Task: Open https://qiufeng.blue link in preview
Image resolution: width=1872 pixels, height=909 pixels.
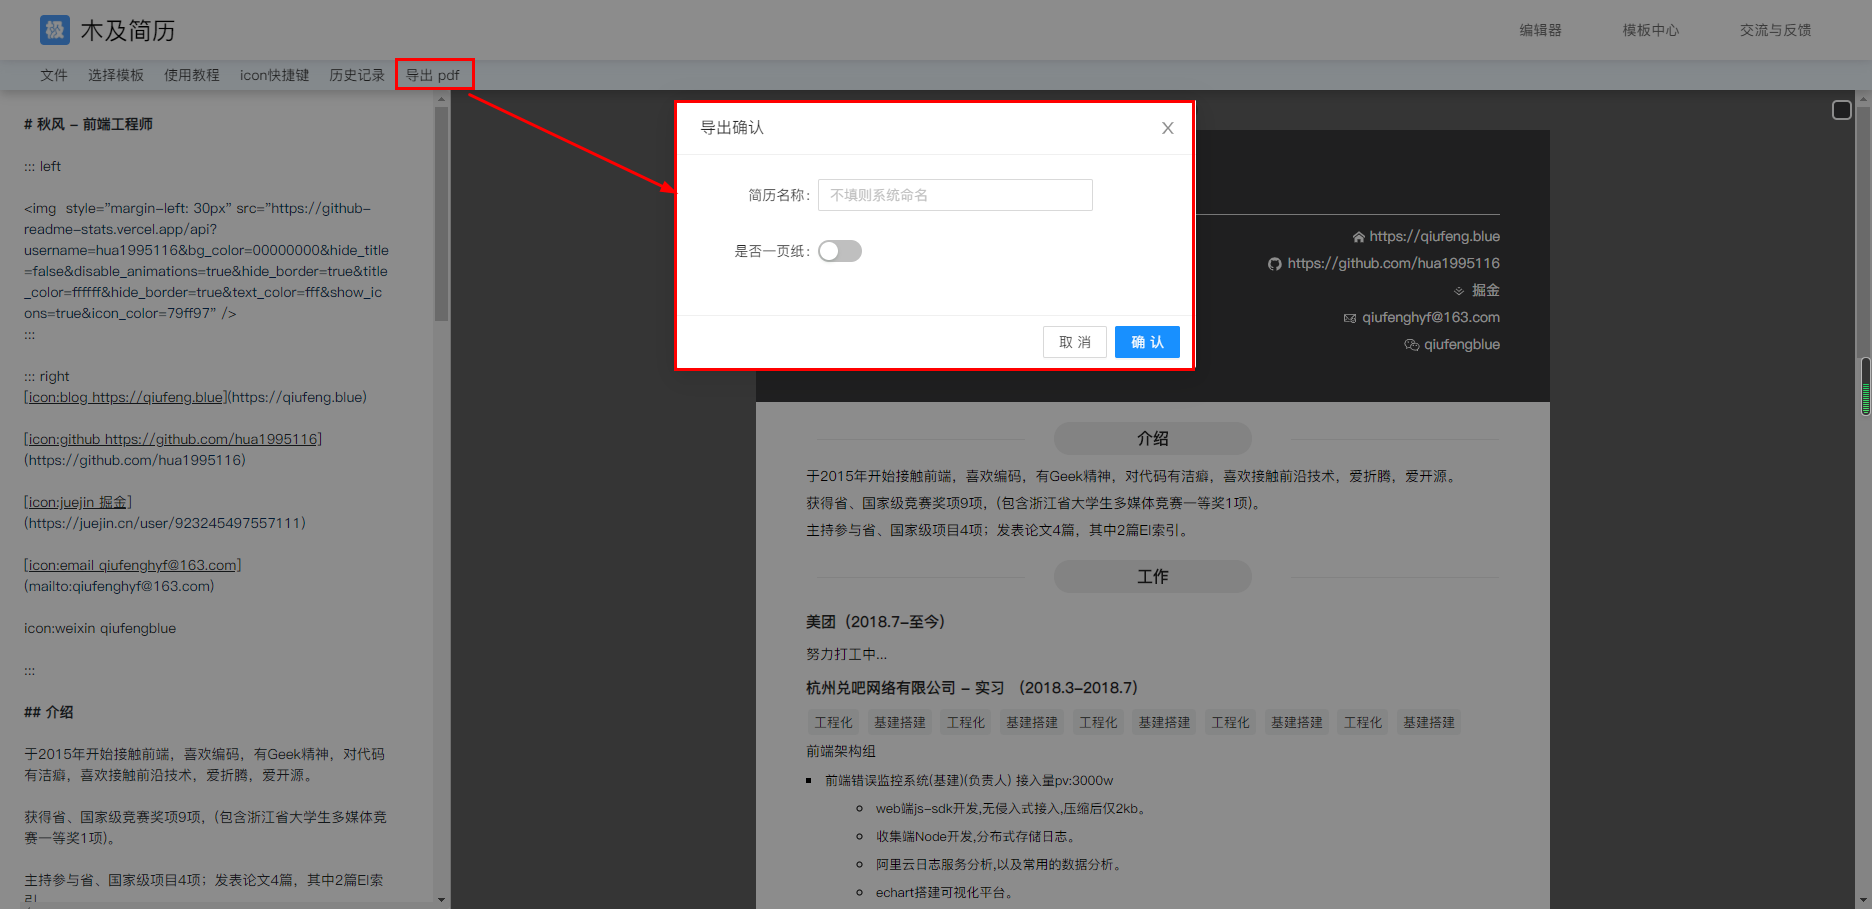Action: pyautogui.click(x=1434, y=236)
